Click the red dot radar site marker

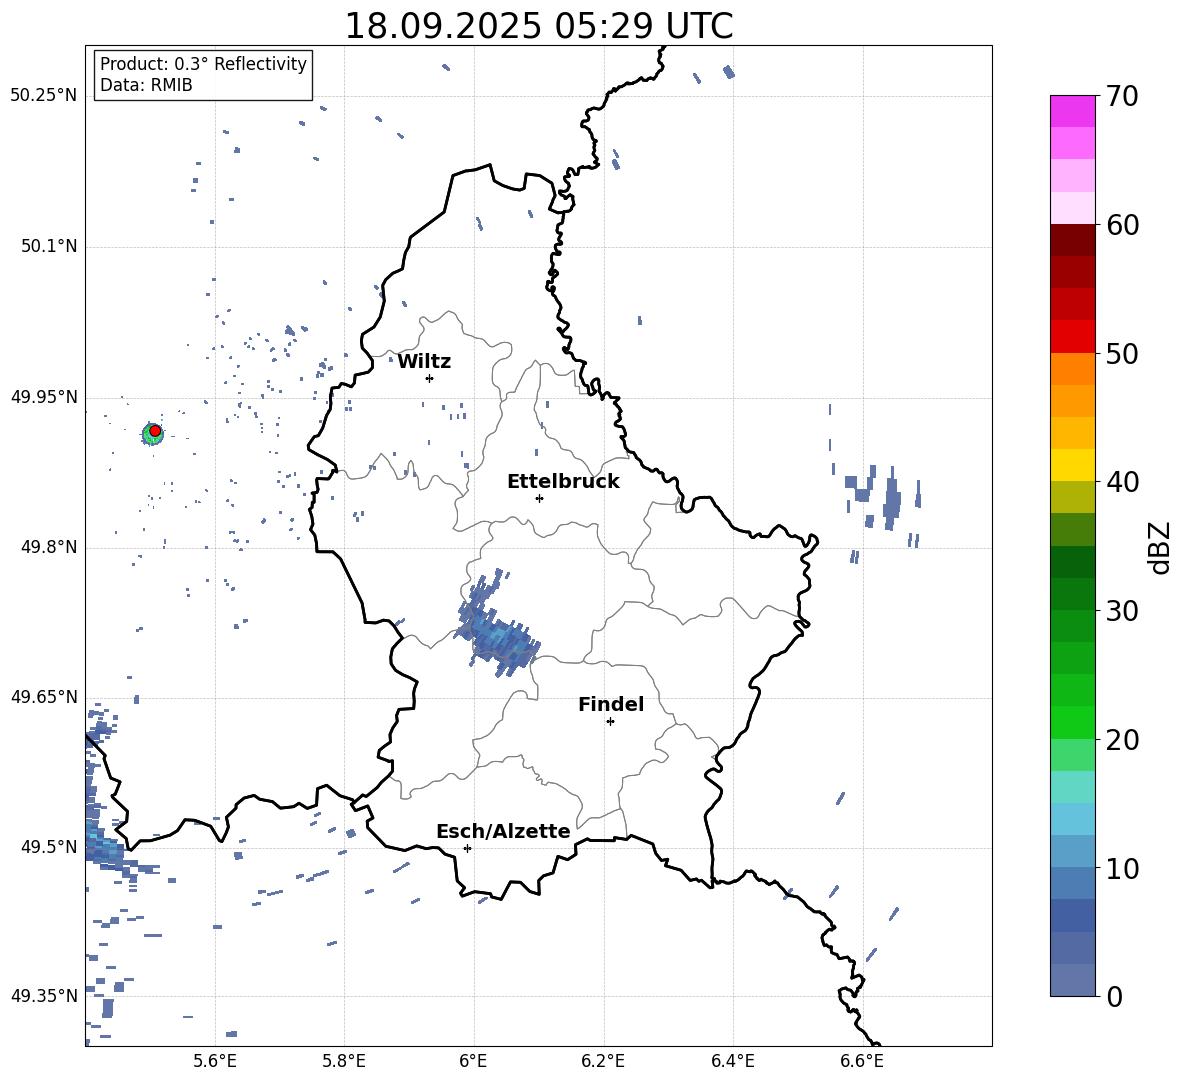tap(155, 431)
